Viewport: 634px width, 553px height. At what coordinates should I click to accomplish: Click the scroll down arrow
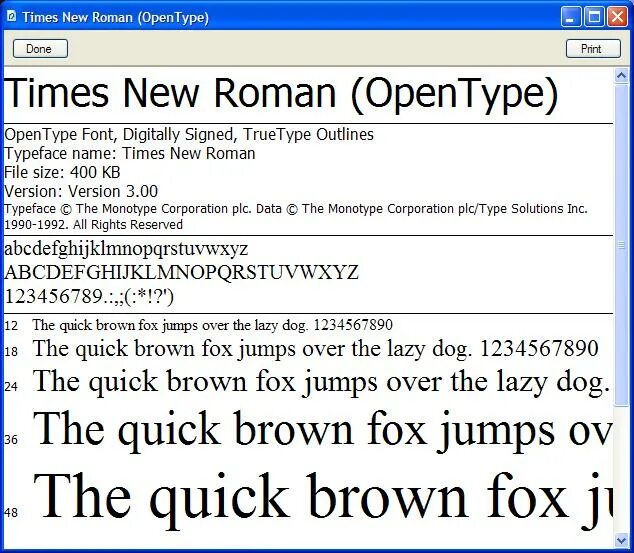tap(621, 539)
